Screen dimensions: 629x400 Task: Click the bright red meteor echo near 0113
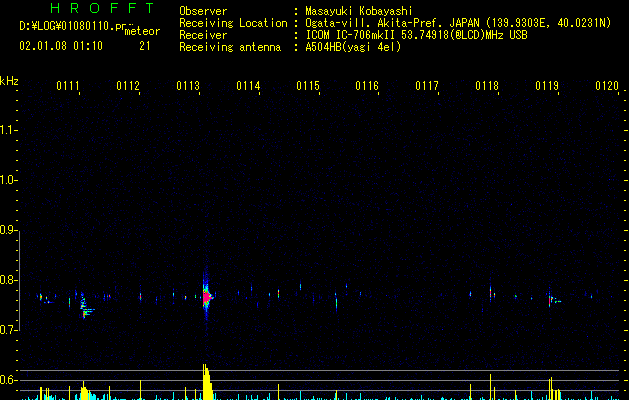point(207,298)
